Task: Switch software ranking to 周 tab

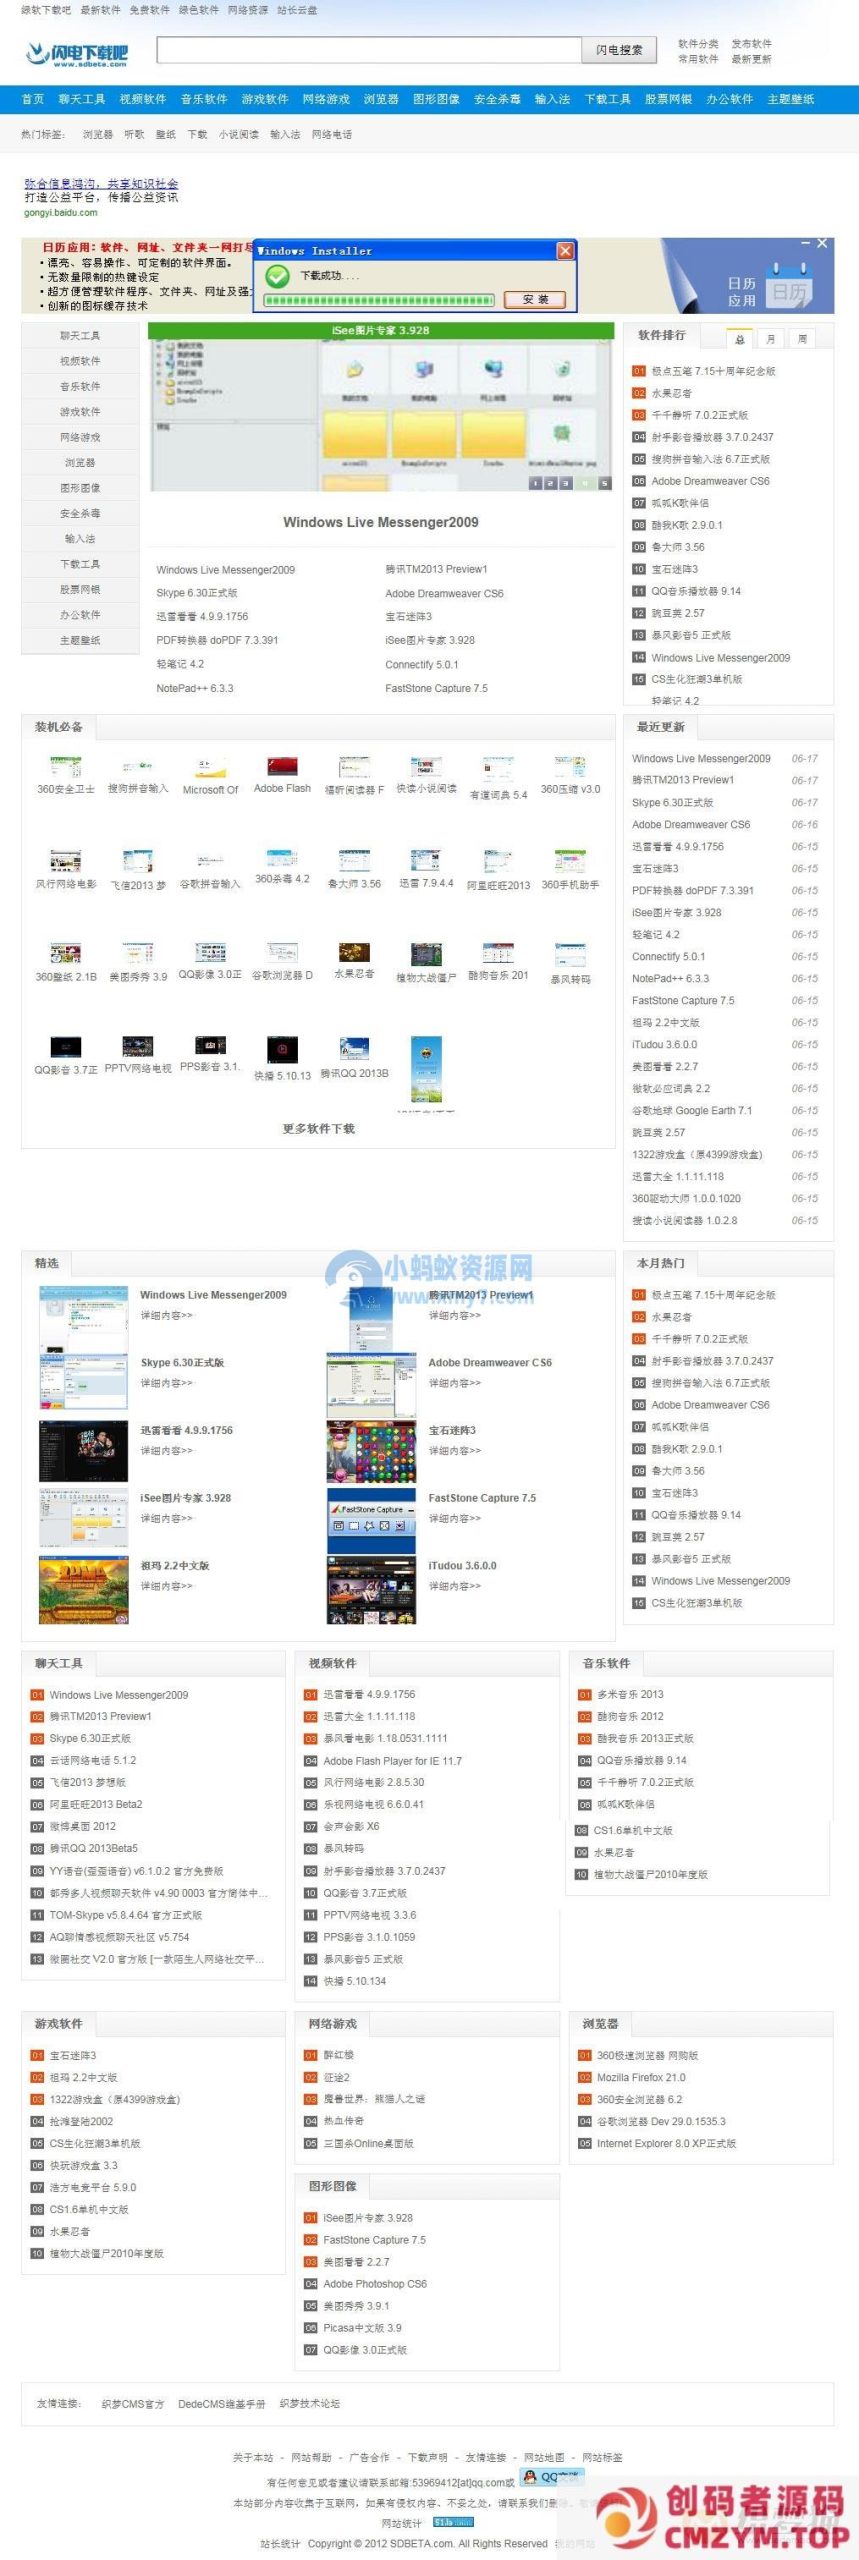Action: point(802,339)
